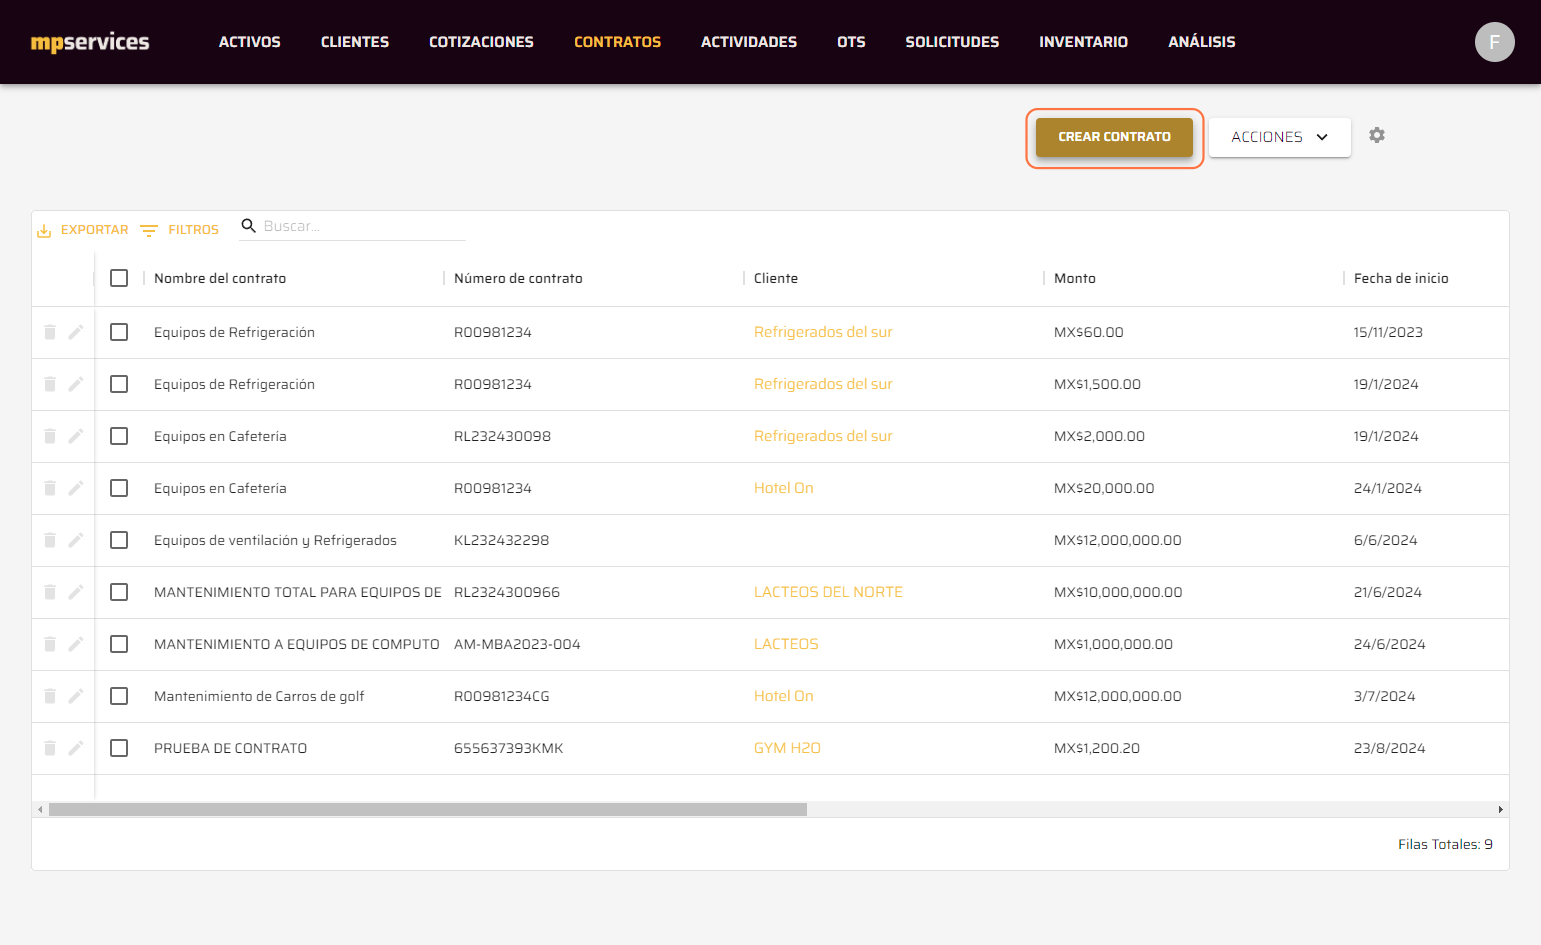
Task: Click pencil icon for LACTEOS DEL NORTE row
Action: tap(76, 592)
